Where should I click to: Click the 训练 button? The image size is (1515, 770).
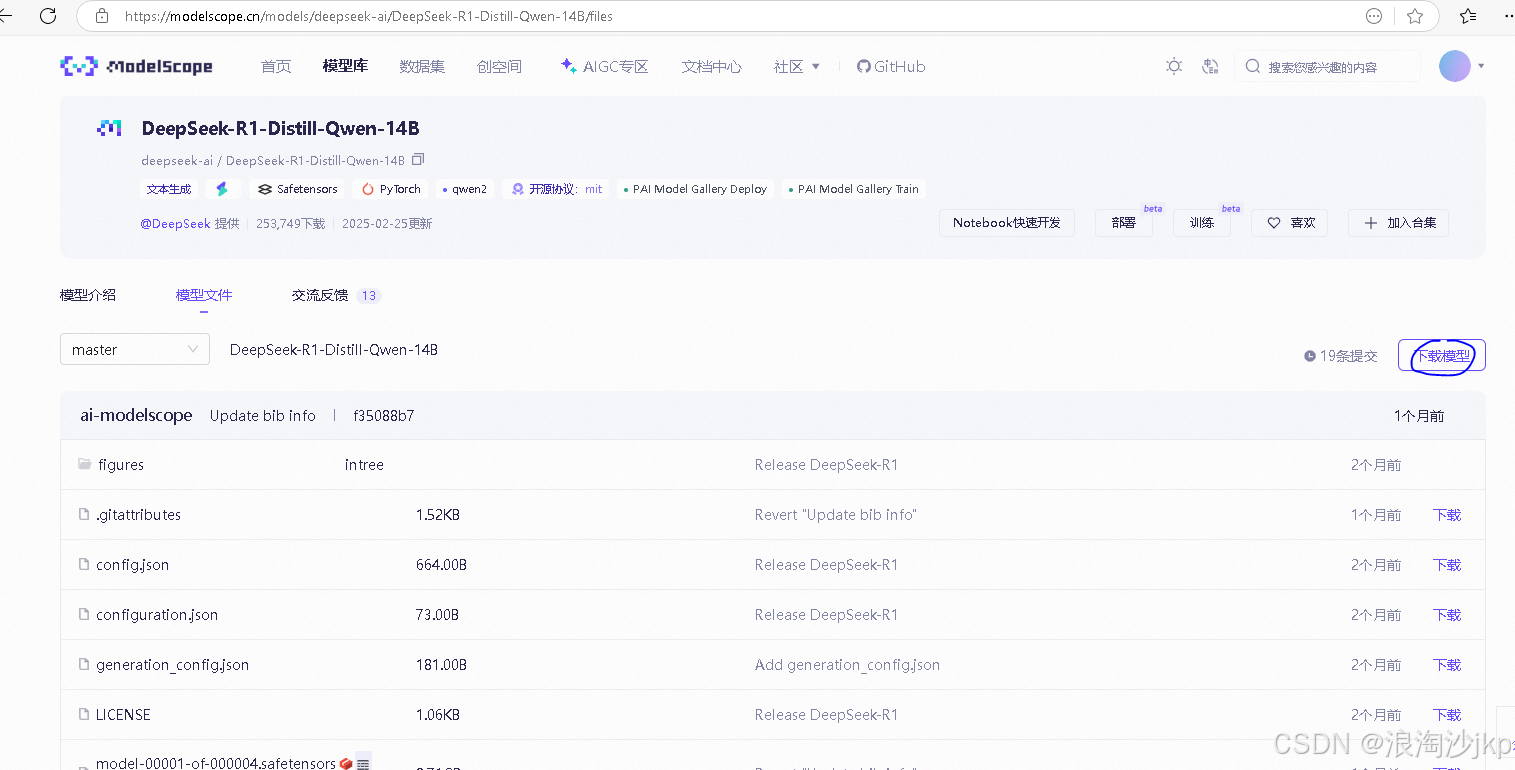point(1202,223)
